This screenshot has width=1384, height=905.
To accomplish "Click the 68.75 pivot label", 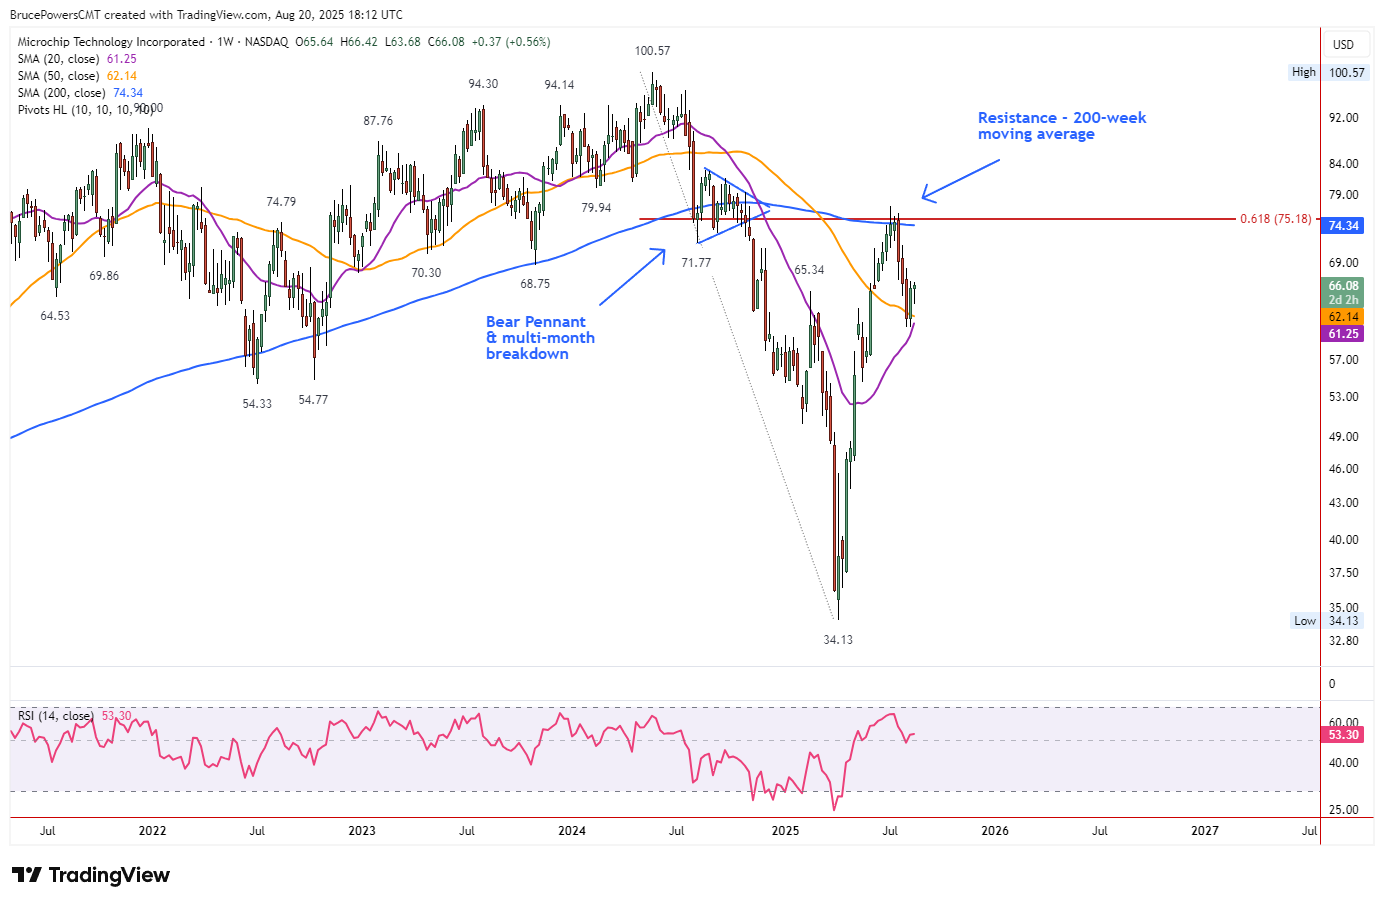I will point(535,284).
